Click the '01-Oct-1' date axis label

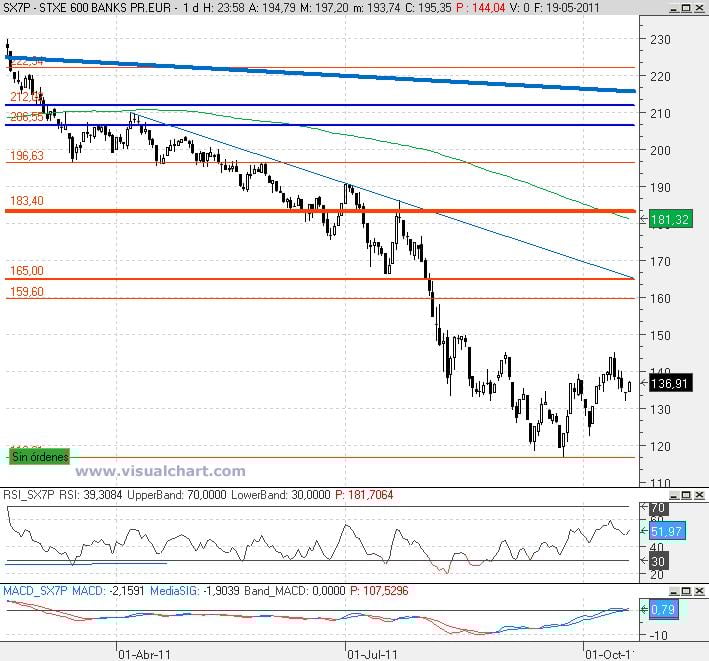click(610, 654)
